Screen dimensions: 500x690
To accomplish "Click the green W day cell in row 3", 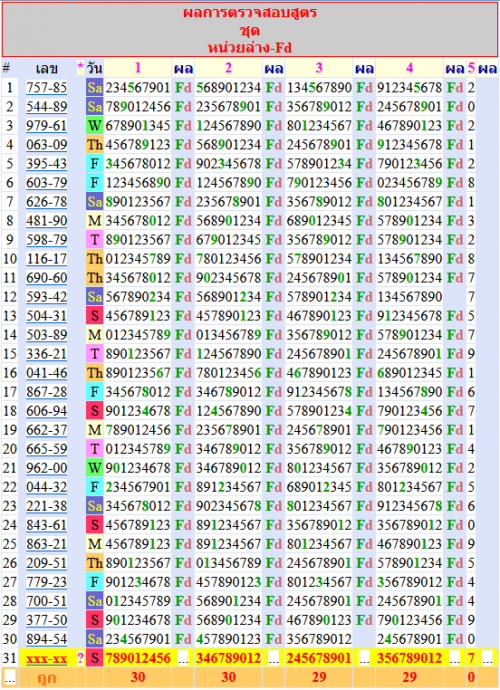I will [94, 125].
